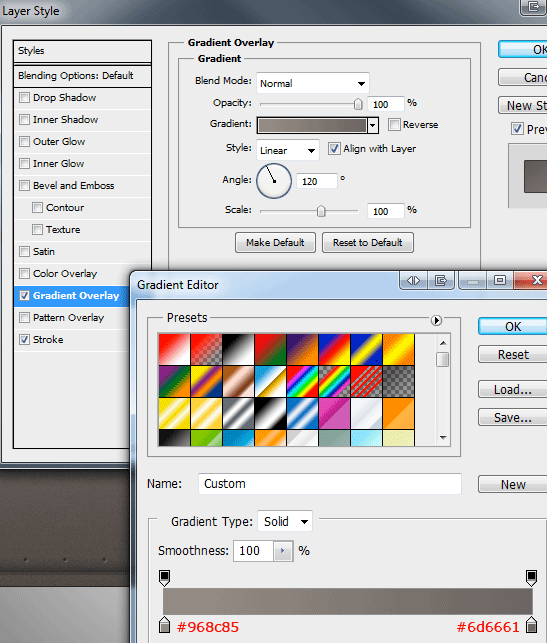The height and width of the screenshot is (643, 547).
Task: Open the Presets flyout menu arrow
Action: 436,320
